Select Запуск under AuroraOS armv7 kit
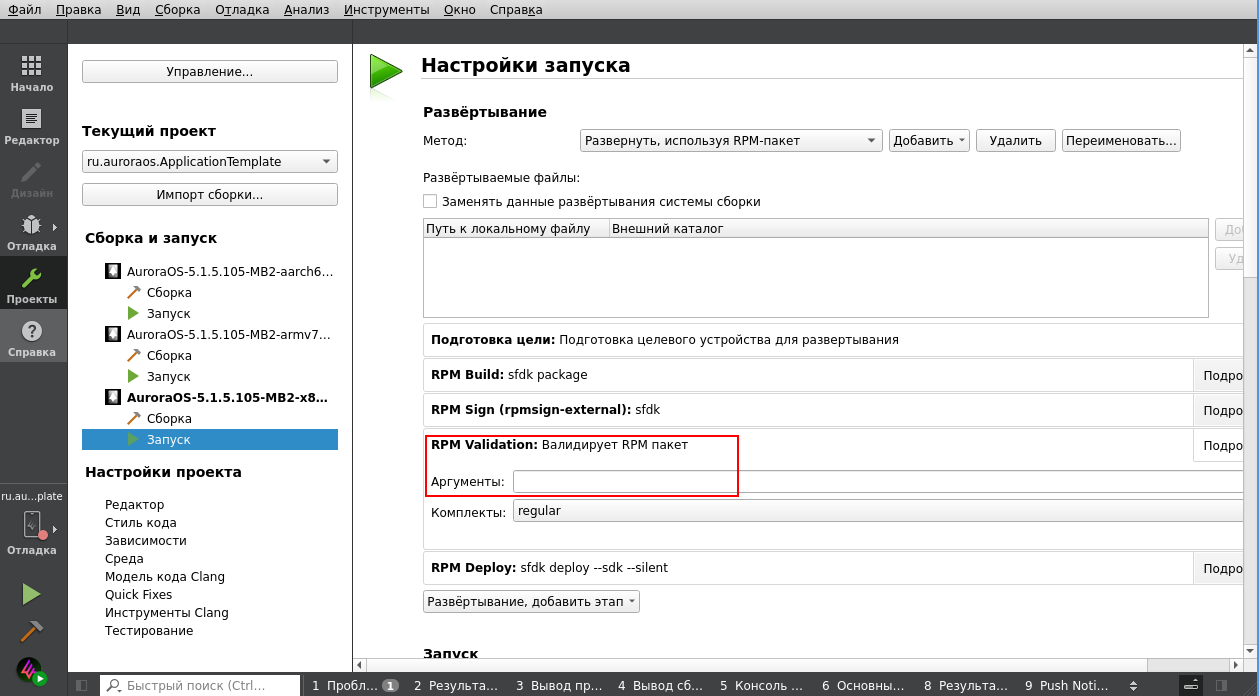This screenshot has height=696, width=1259. click(x=169, y=376)
